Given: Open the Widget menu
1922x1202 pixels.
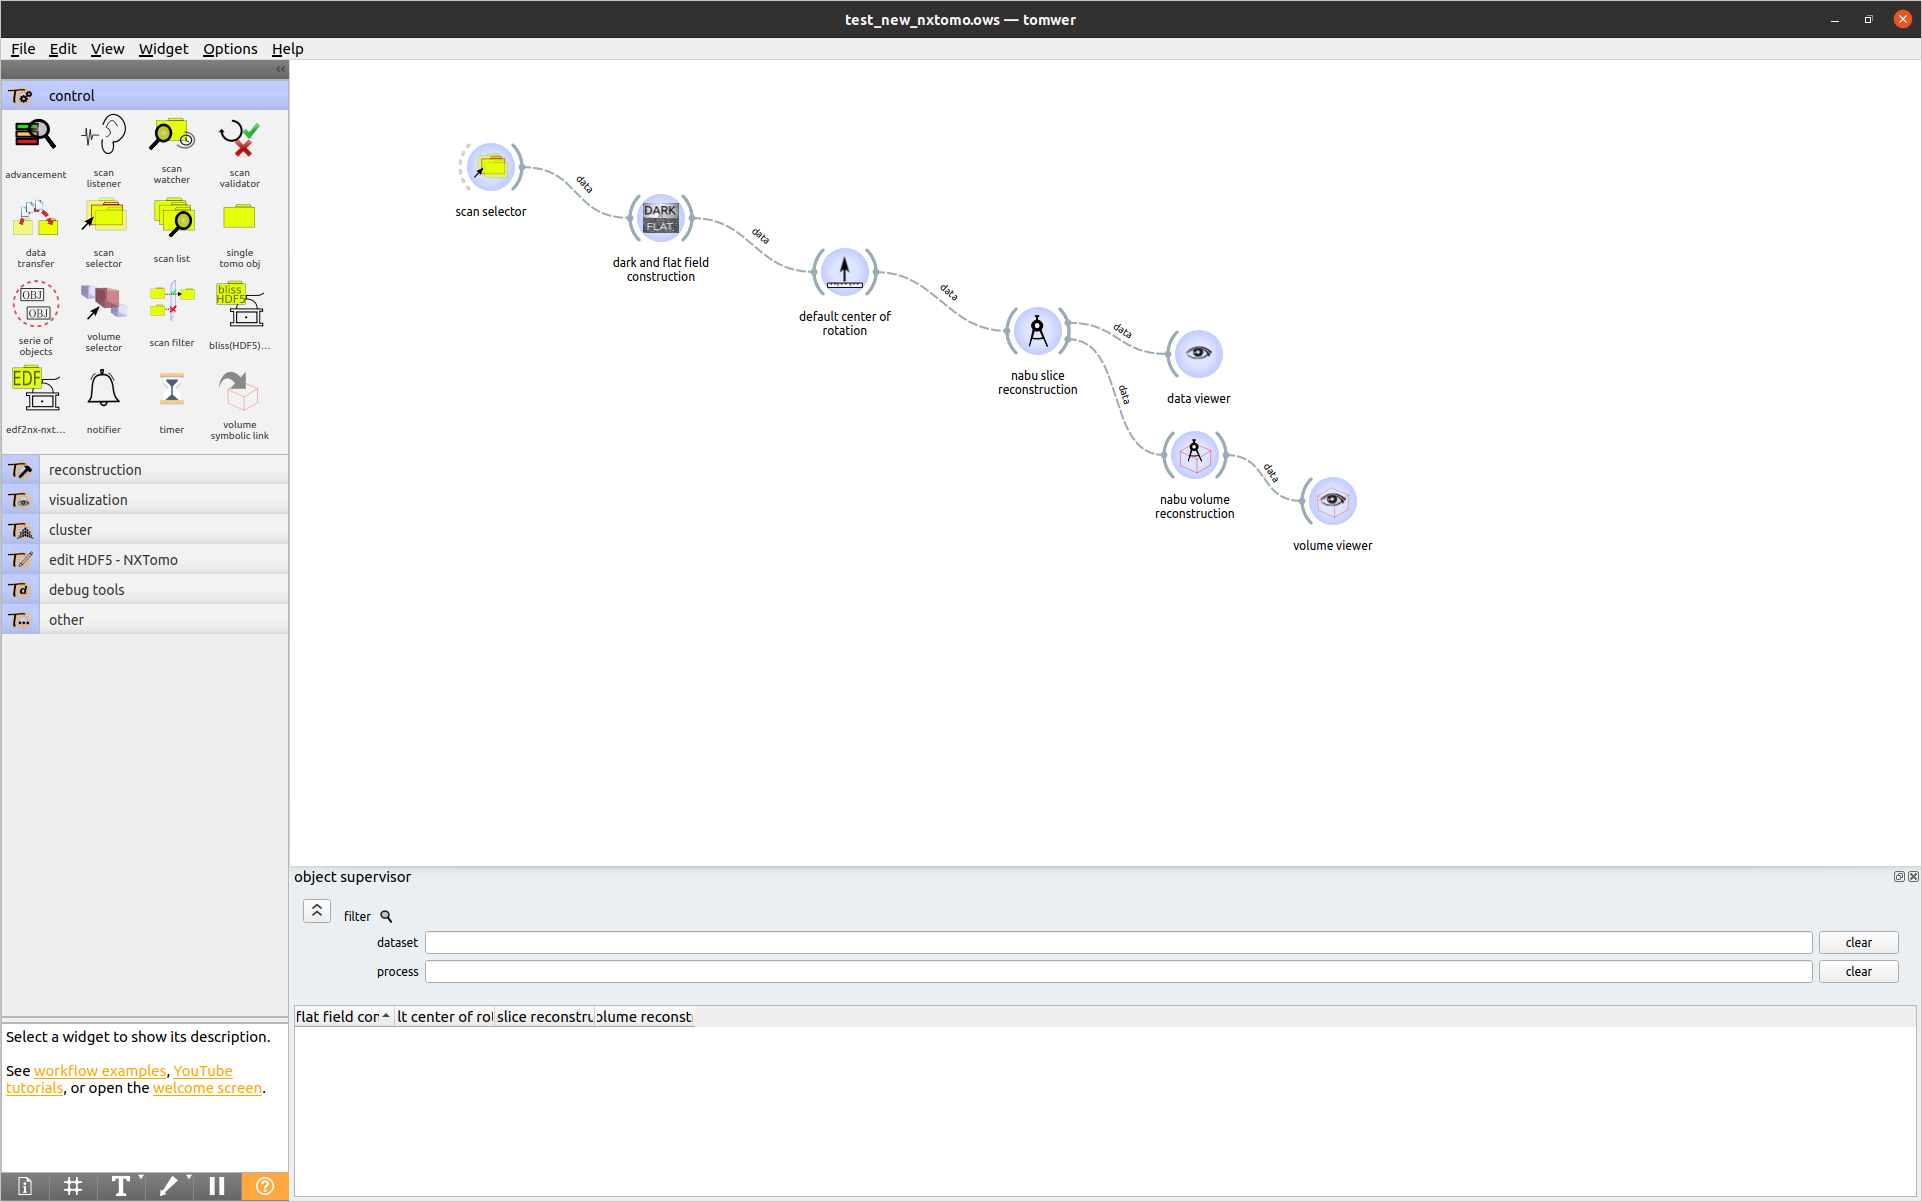Looking at the screenshot, I should (x=162, y=48).
